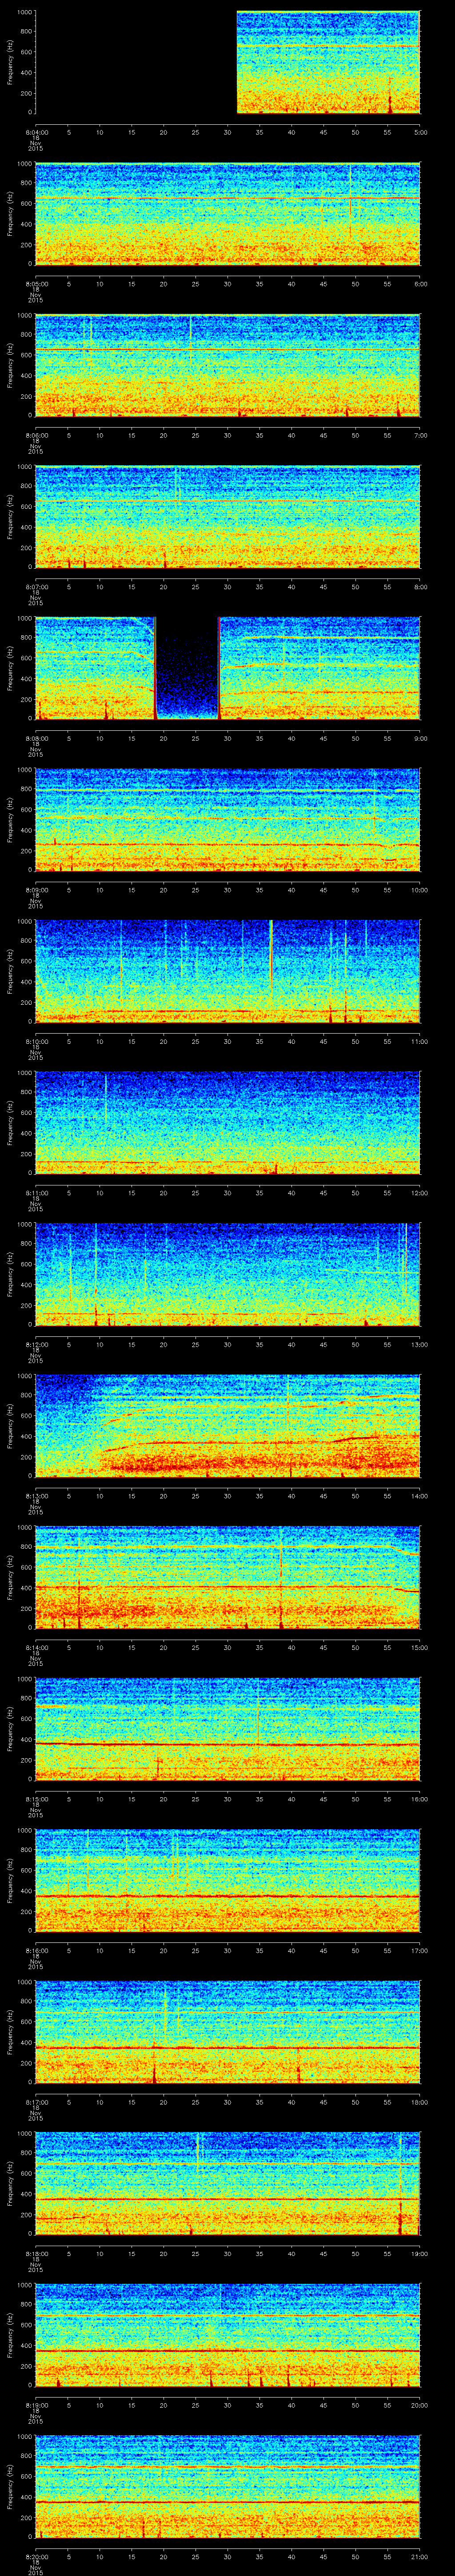Click the 8:08:00 spectrogram with the data gap

coord(228,668)
